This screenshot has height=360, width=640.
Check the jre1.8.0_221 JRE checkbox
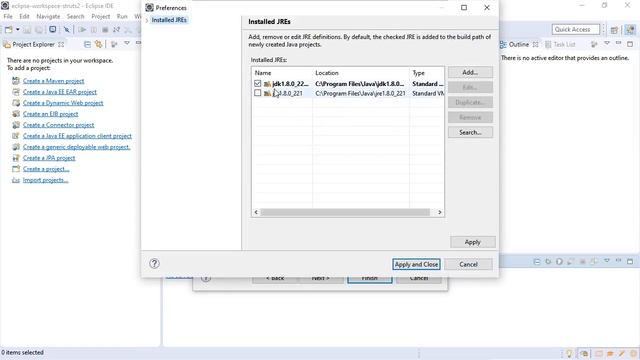(x=258, y=93)
